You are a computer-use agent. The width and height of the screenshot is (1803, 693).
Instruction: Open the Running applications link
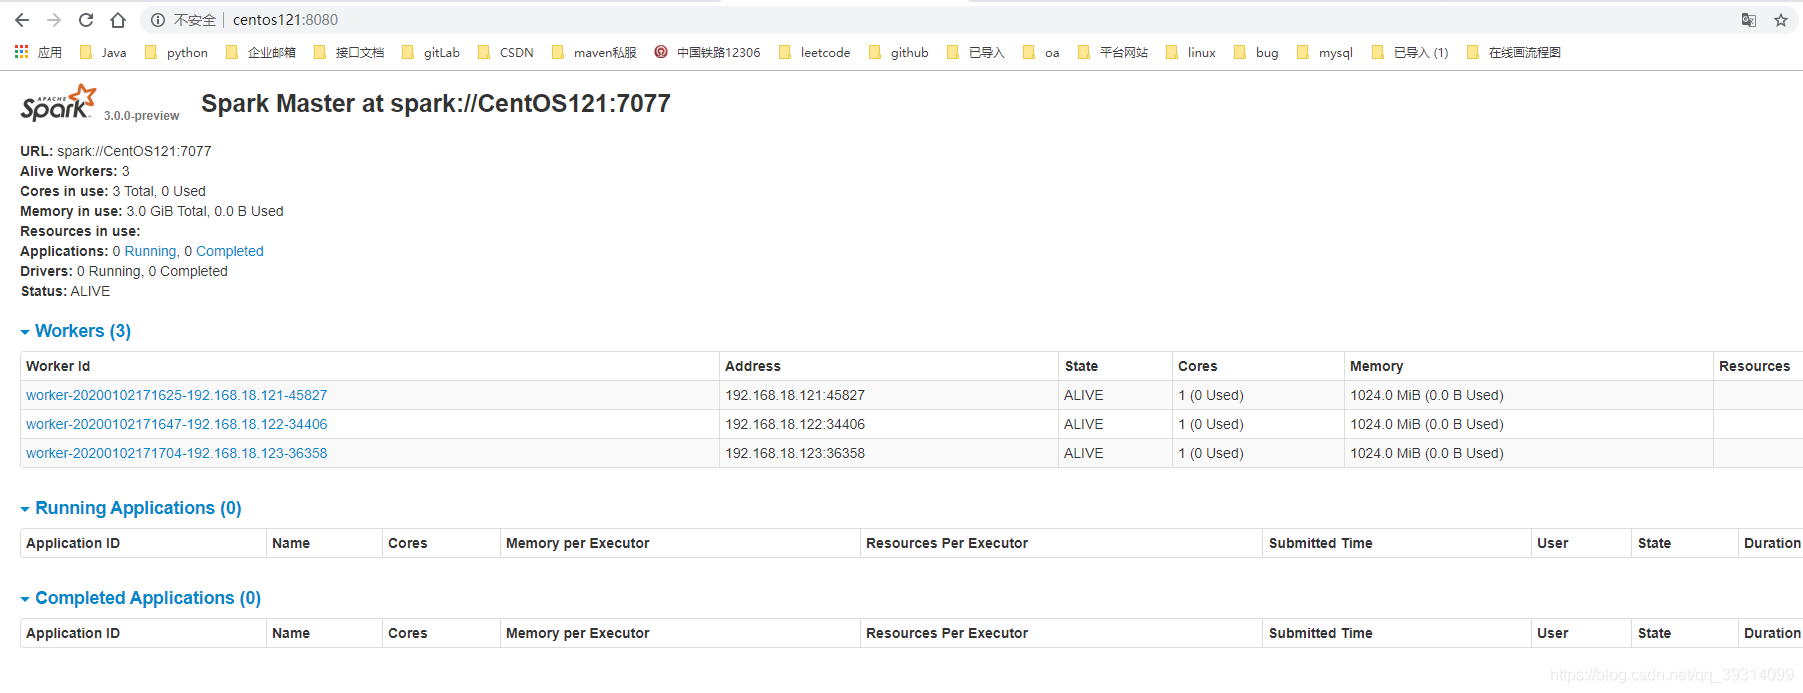click(x=150, y=251)
